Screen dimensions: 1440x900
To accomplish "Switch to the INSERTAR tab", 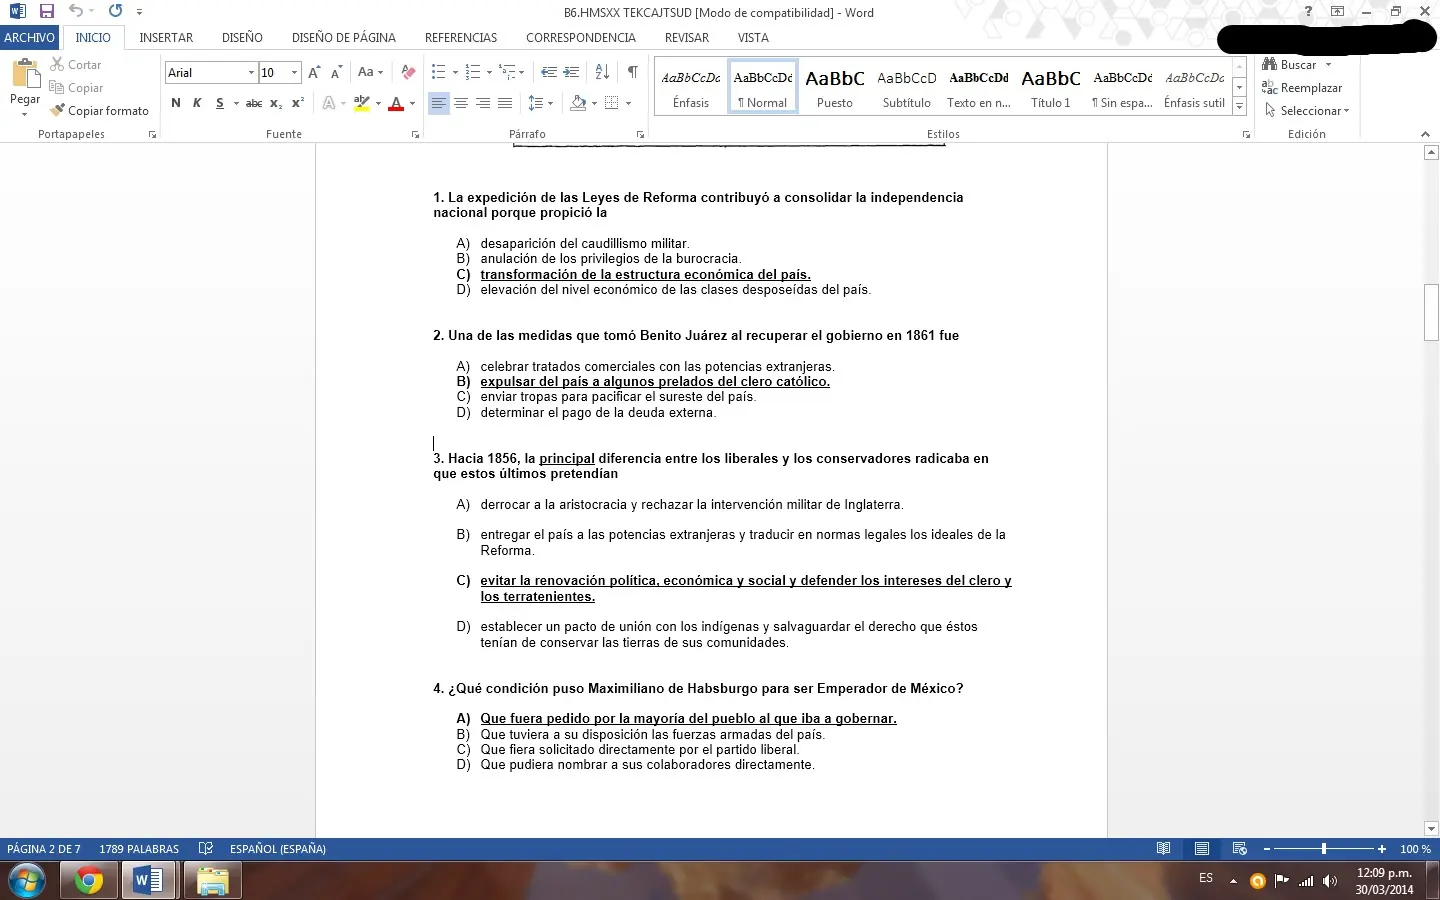I will coord(166,38).
